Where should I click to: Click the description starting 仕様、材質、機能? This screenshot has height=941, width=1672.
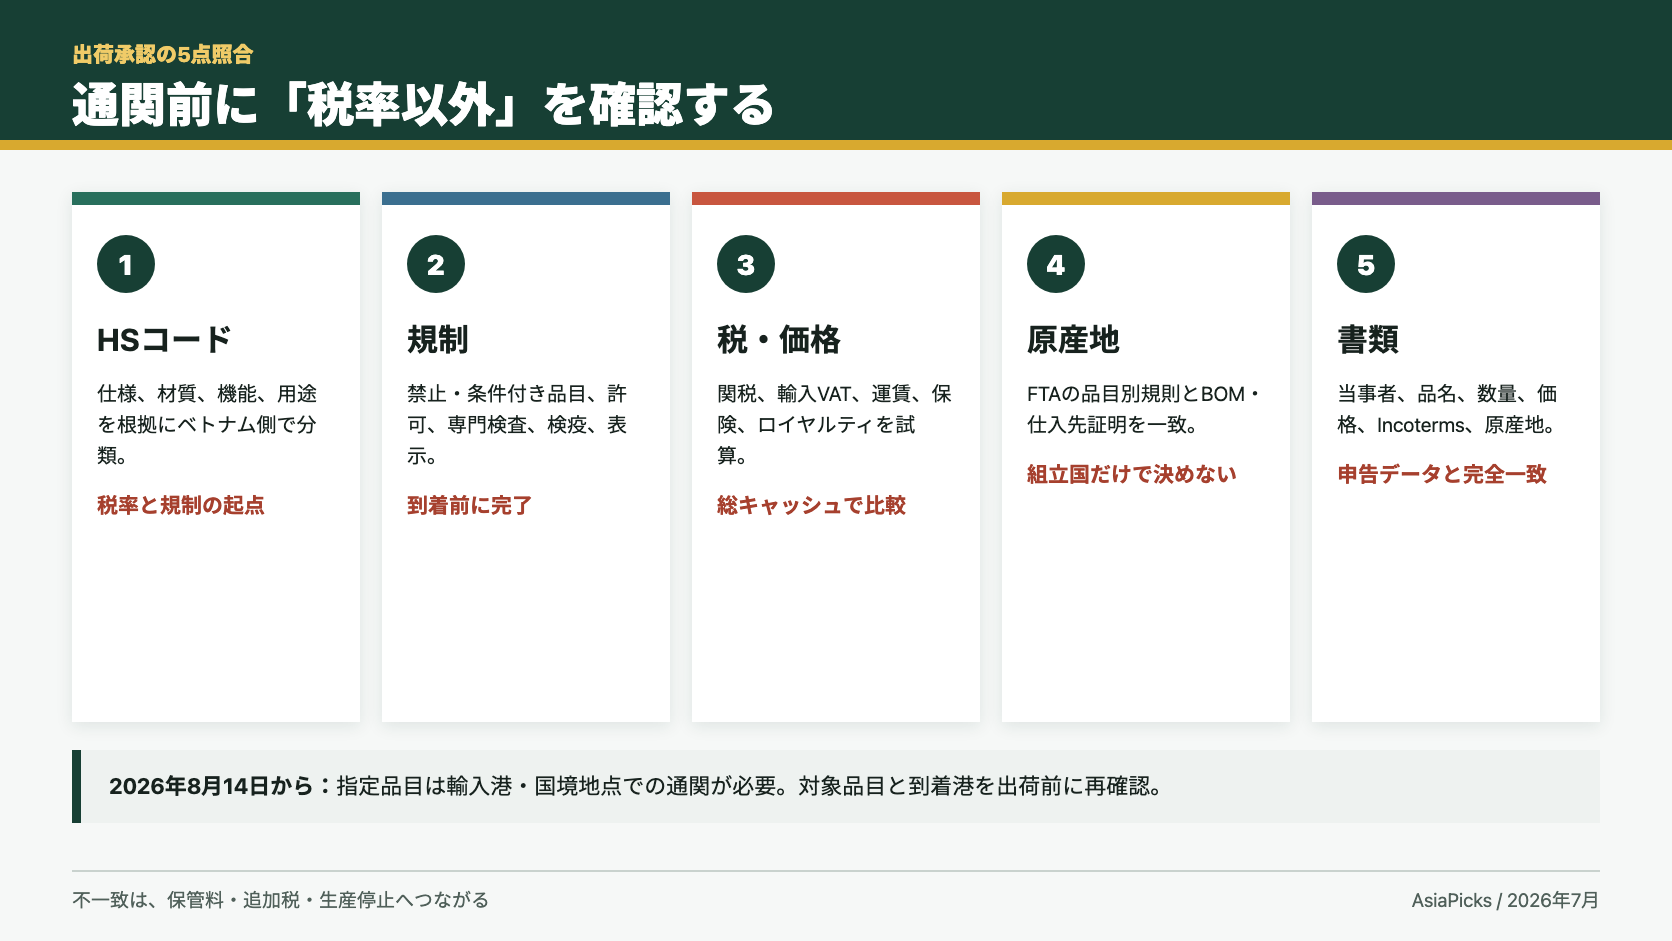[x=207, y=425]
